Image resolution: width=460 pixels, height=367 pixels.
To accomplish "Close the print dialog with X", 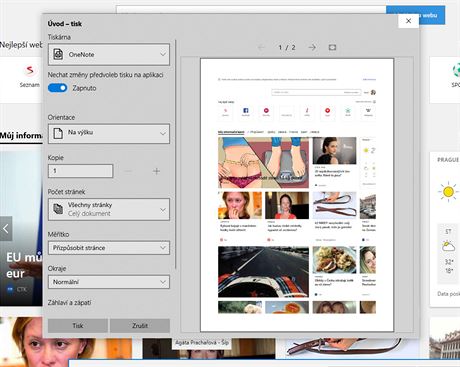I will pos(408,21).
